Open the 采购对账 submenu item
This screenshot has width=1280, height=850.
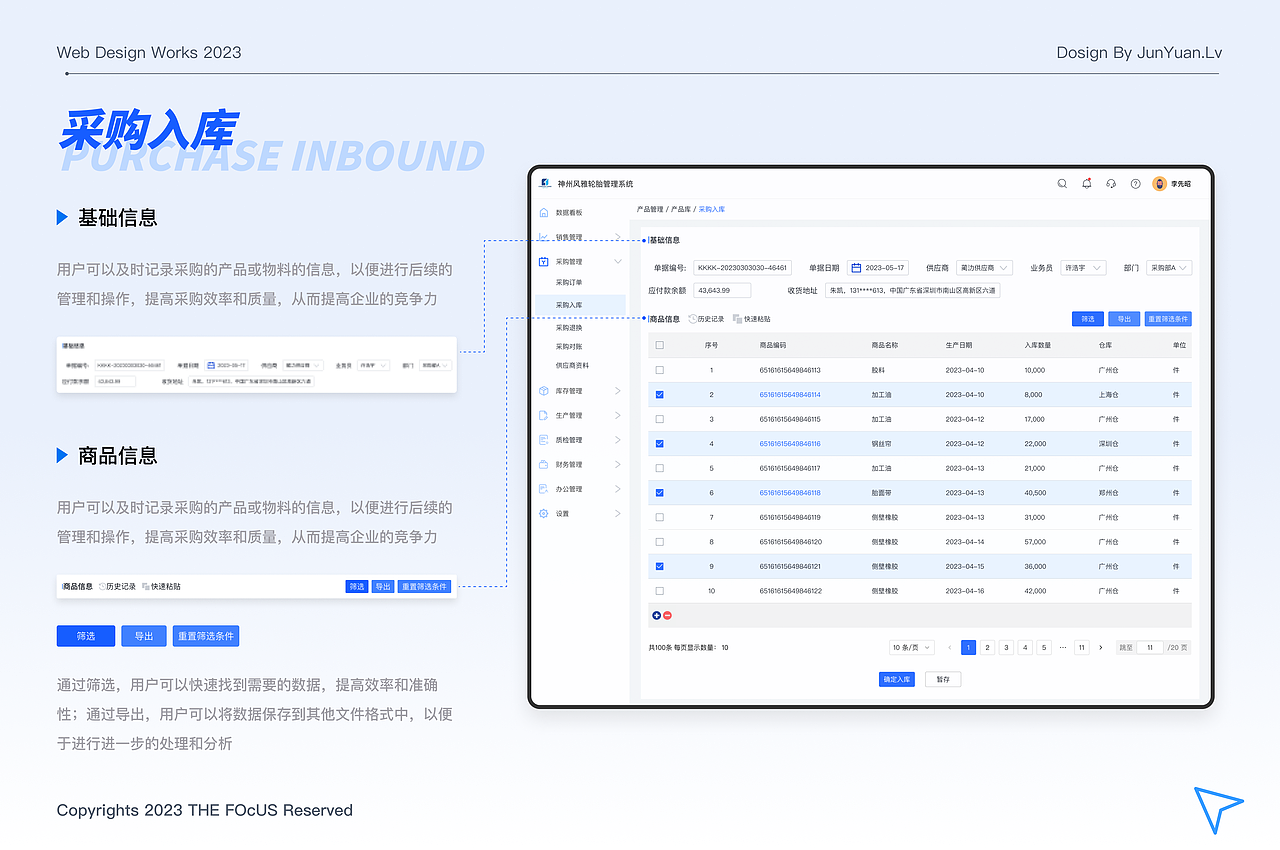569,346
